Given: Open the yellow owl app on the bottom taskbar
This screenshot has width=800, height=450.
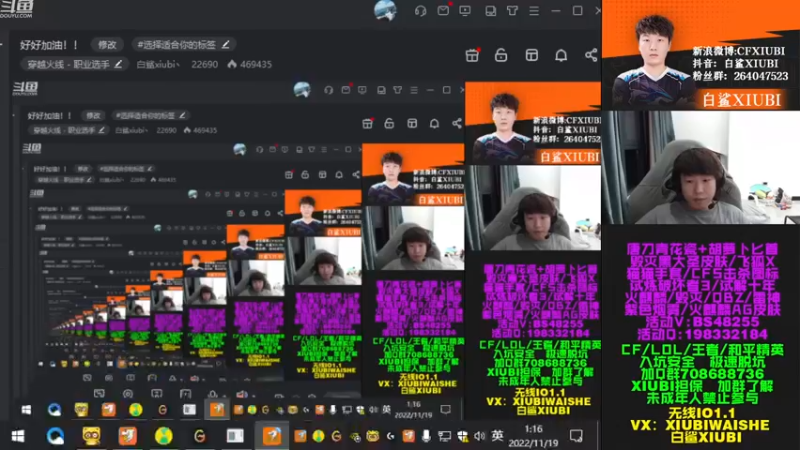Looking at the screenshot, I should click(91, 436).
